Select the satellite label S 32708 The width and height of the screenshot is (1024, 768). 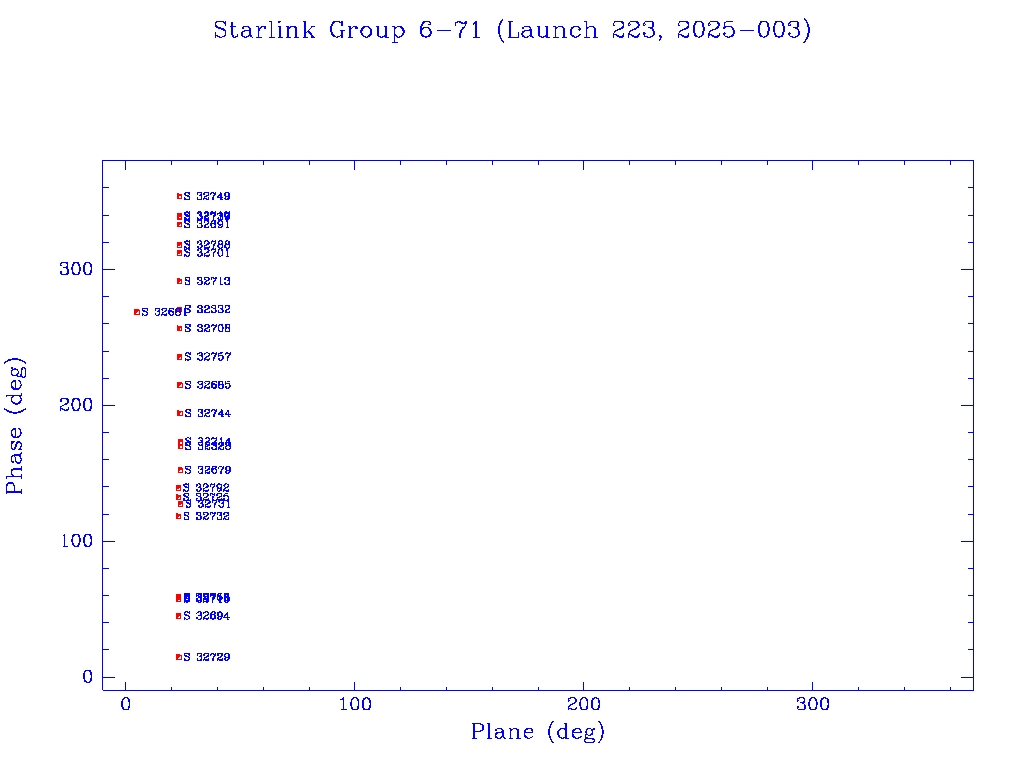pos(207,328)
